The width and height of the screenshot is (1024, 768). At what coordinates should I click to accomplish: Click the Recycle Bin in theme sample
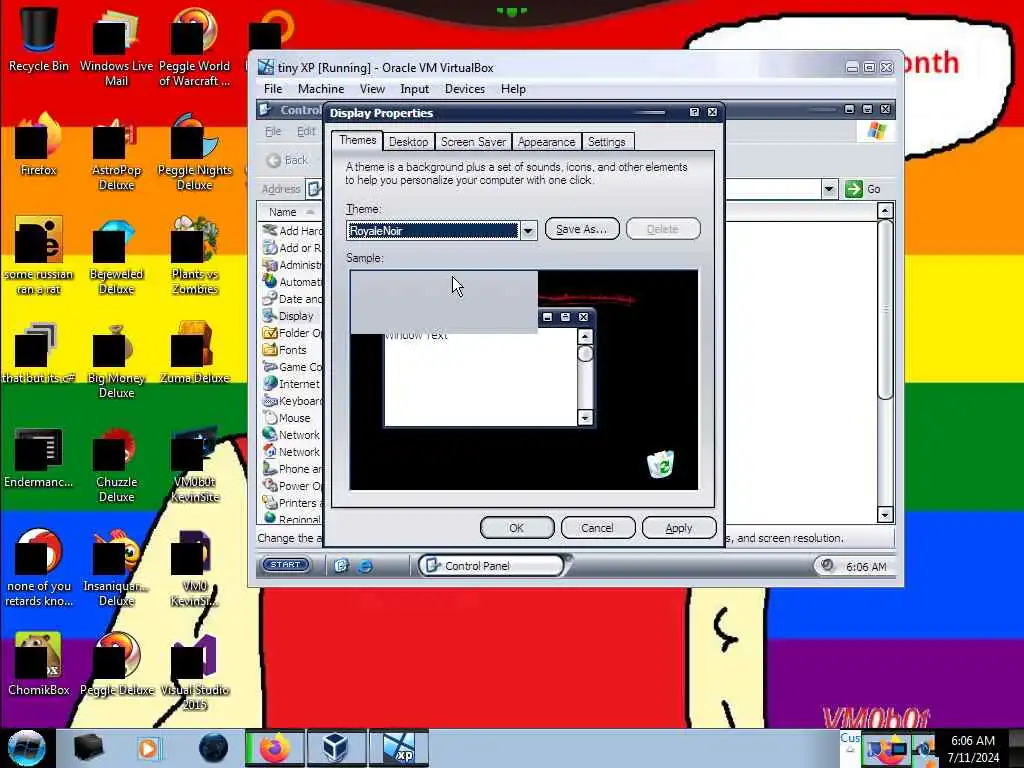[x=661, y=464]
